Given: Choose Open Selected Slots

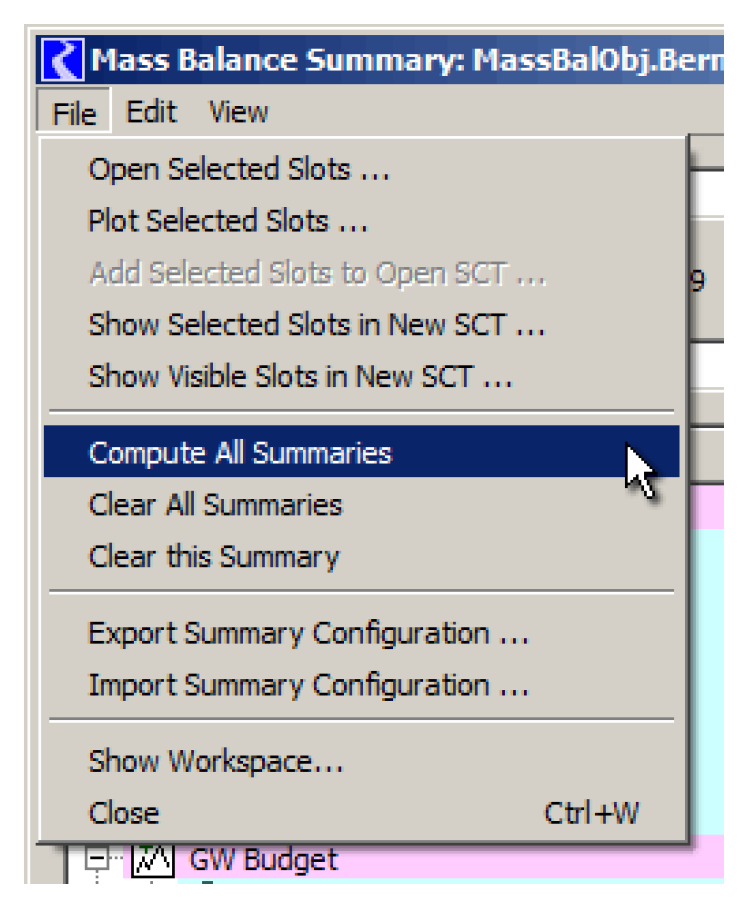Looking at the screenshot, I should pos(238,169).
